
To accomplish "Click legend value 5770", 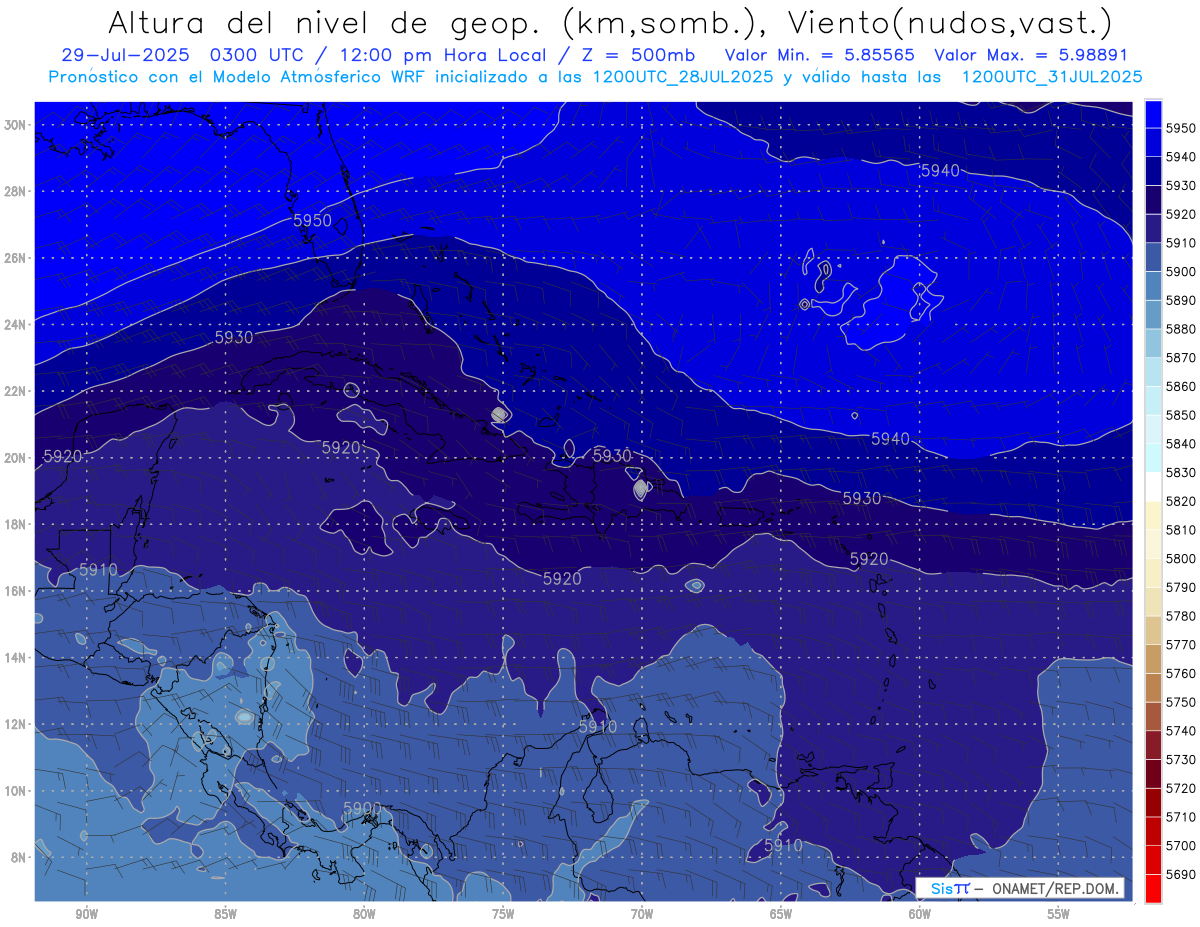I will pyautogui.click(x=1181, y=645).
